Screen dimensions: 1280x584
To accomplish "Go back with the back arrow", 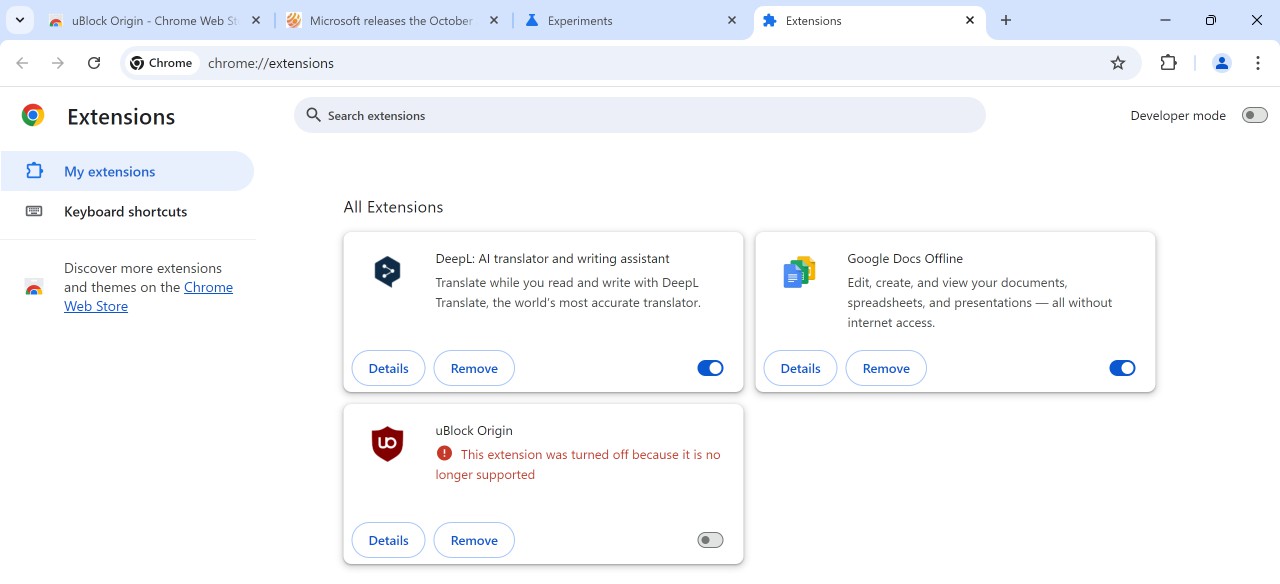I will point(22,63).
